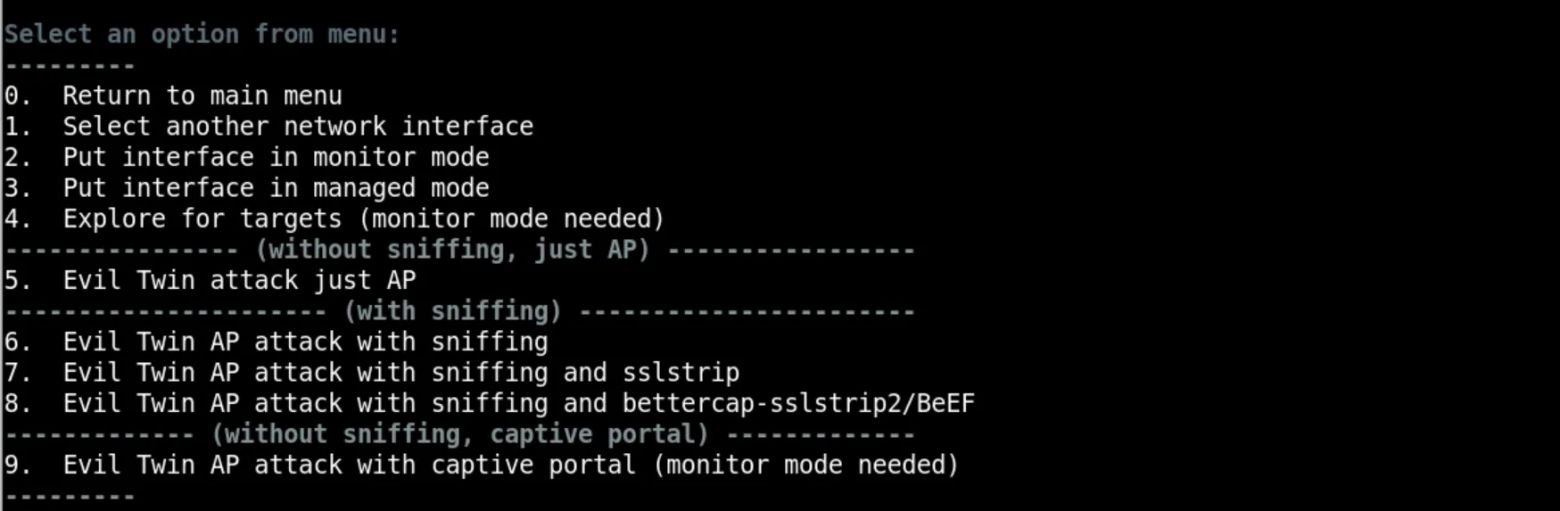Choose Put interface in managed mode line
Viewport: 1560px width, 511px height.
click(x=275, y=188)
